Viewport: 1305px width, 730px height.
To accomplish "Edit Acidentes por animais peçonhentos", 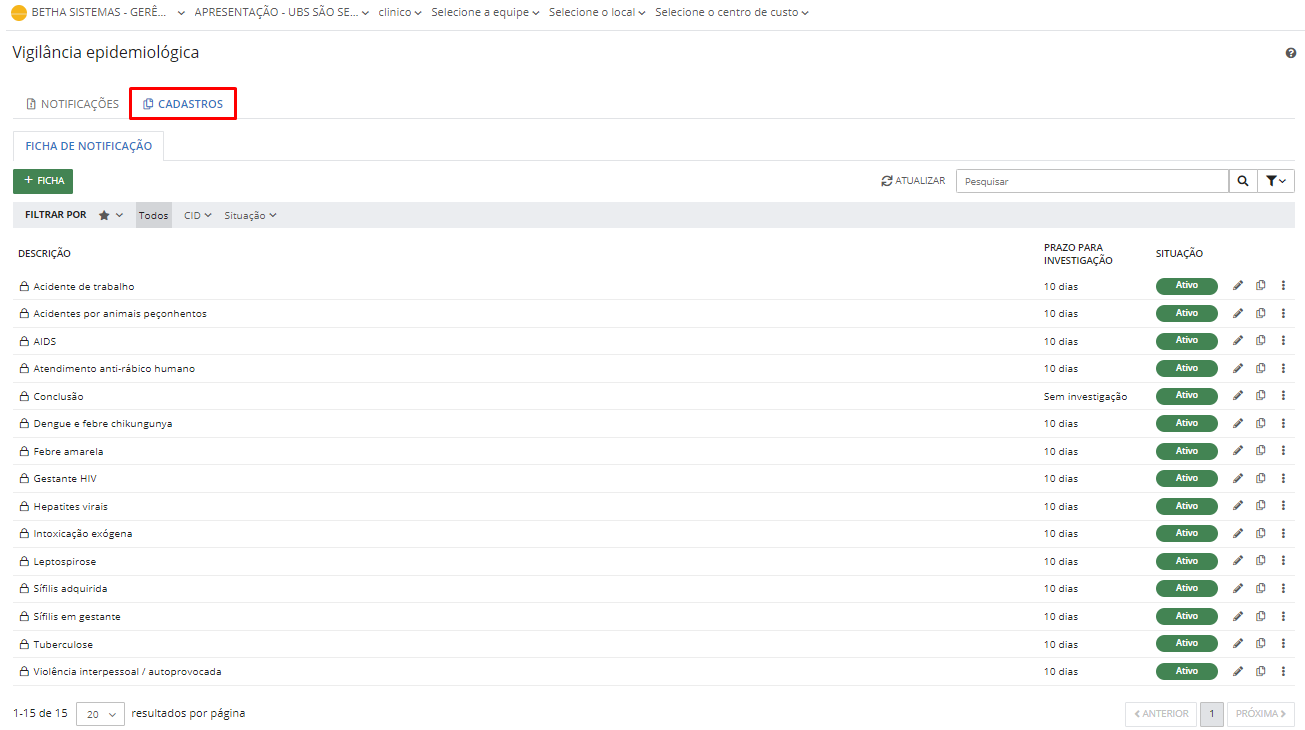I will click(x=1238, y=313).
